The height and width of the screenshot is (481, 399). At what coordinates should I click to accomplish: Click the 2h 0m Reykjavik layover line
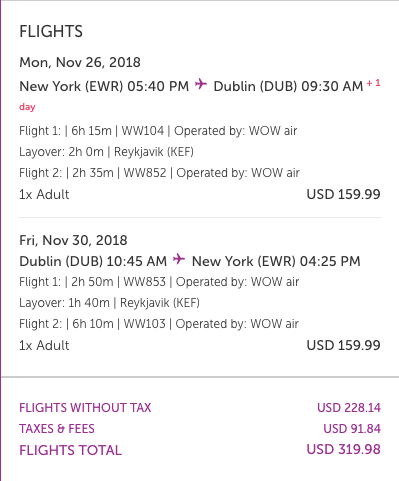106,152
